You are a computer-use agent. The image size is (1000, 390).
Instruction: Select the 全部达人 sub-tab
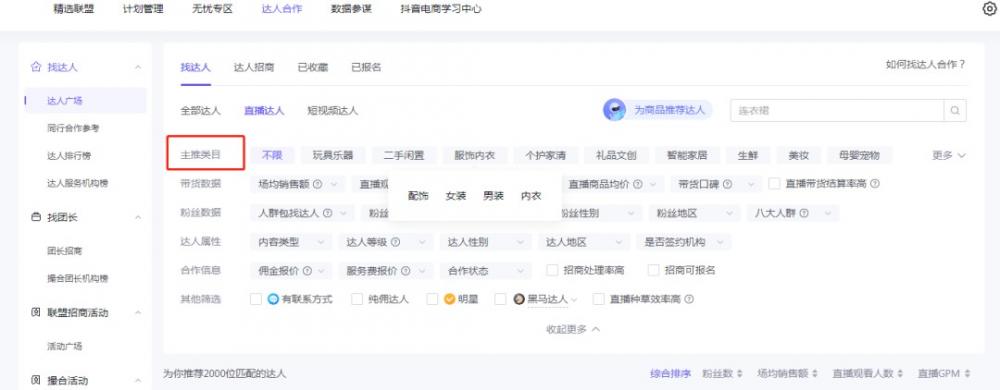click(200, 110)
